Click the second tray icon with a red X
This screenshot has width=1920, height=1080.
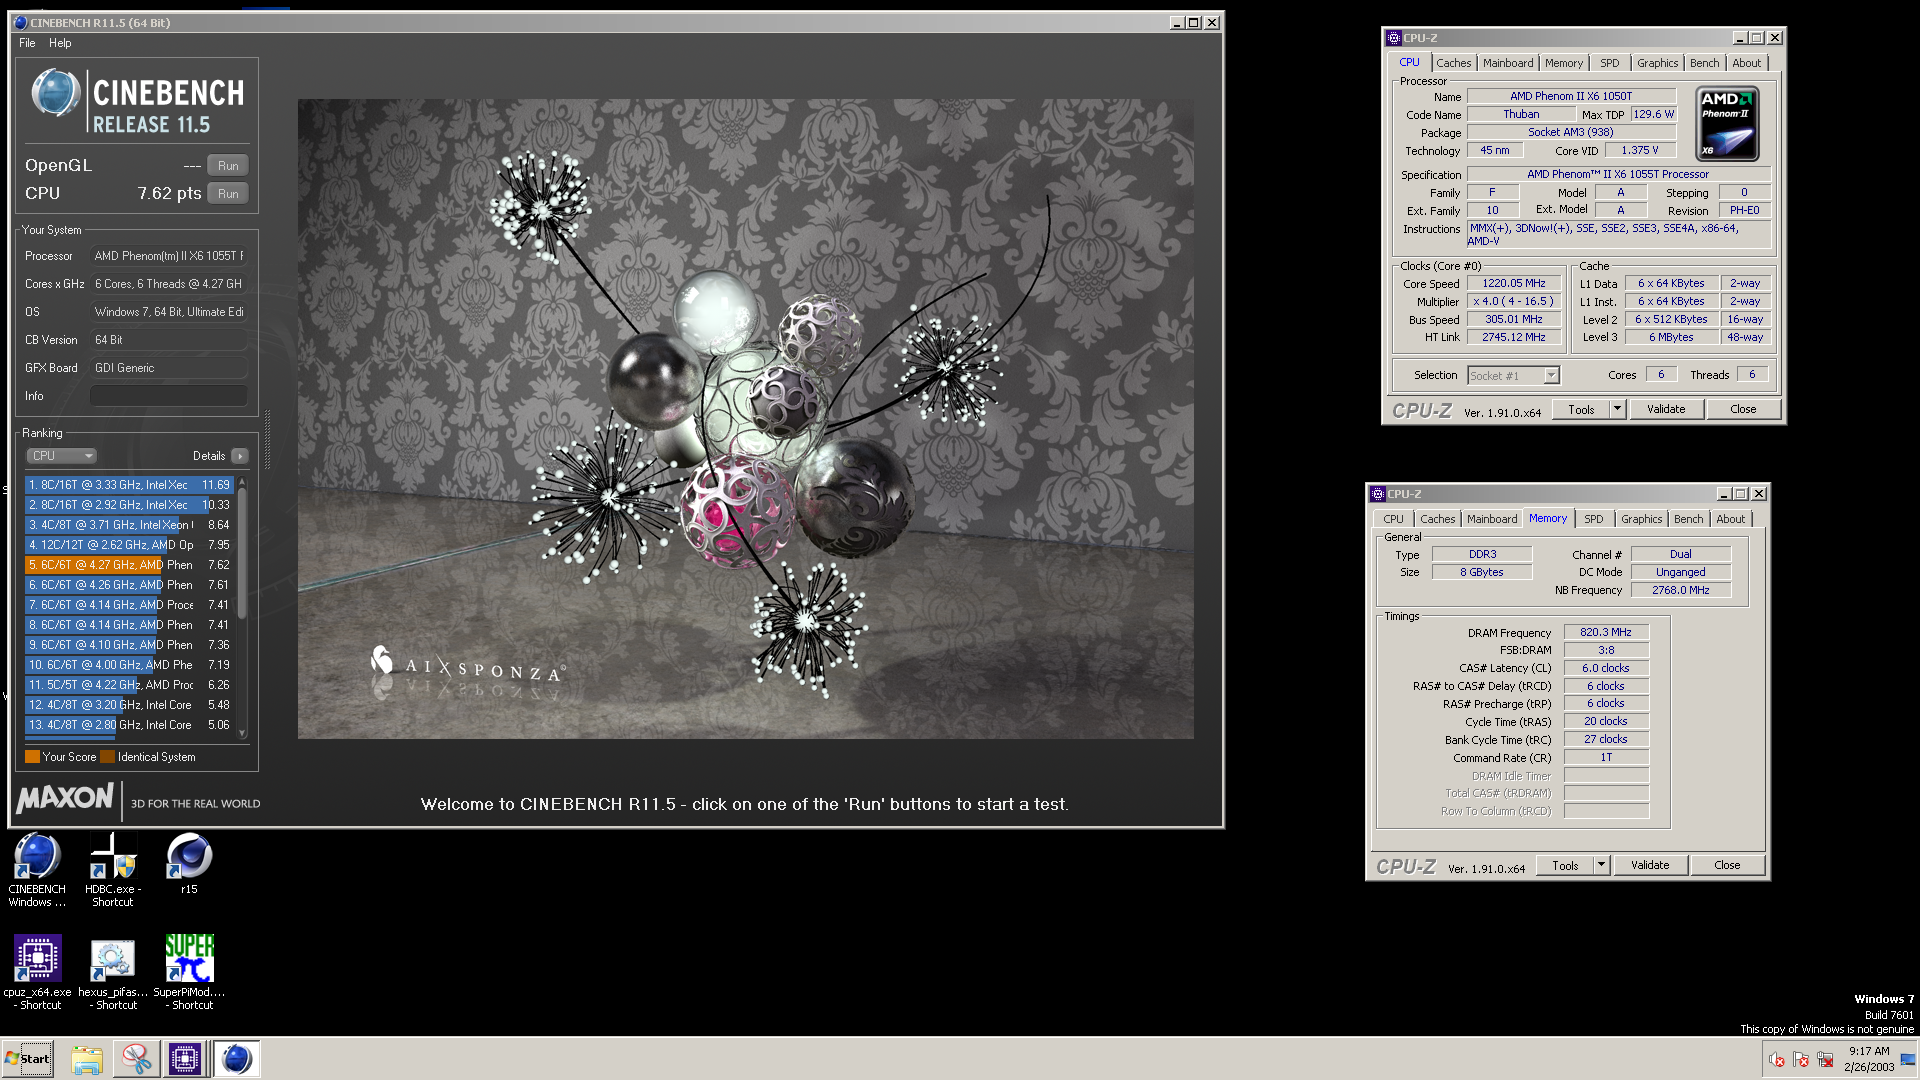(1801, 1060)
